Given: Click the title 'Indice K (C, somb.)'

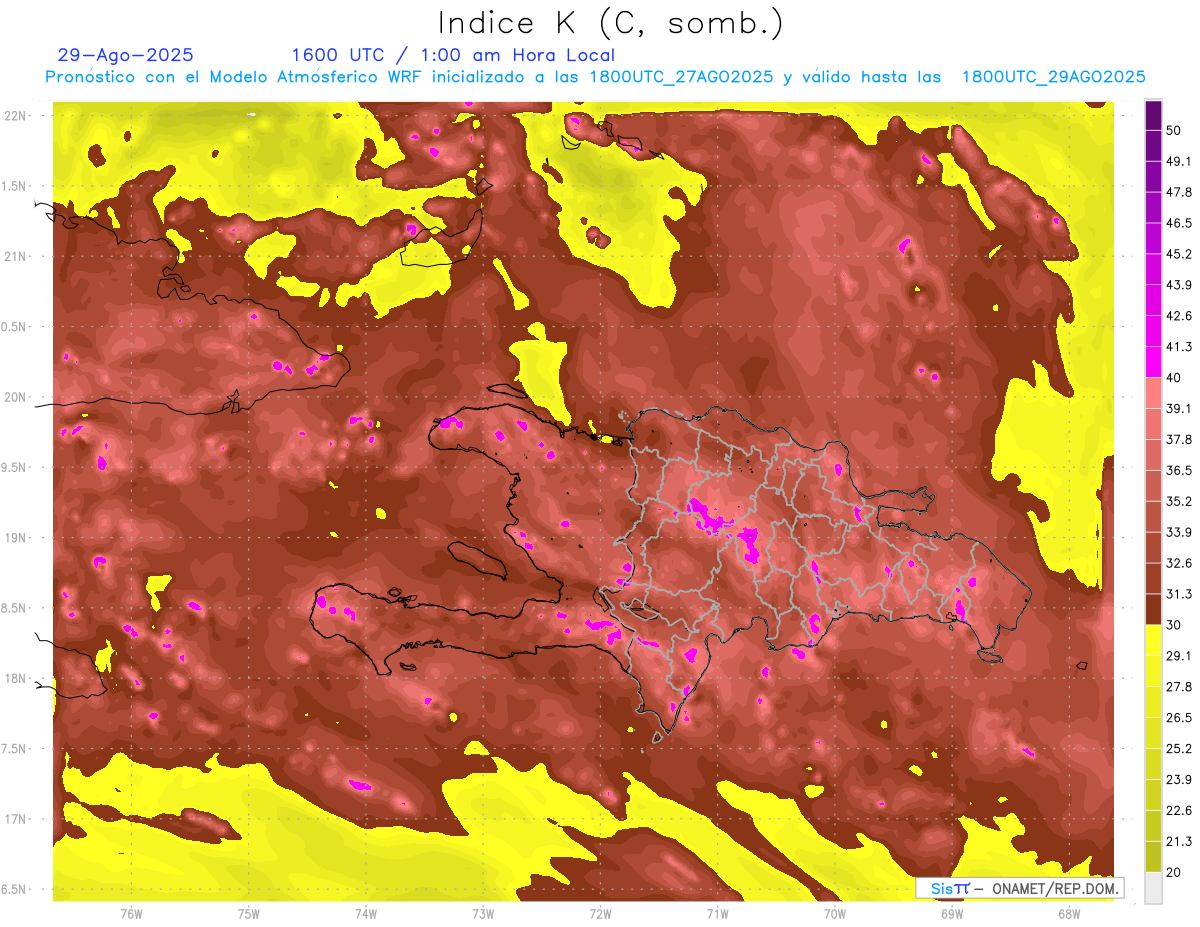Looking at the screenshot, I should point(610,23).
